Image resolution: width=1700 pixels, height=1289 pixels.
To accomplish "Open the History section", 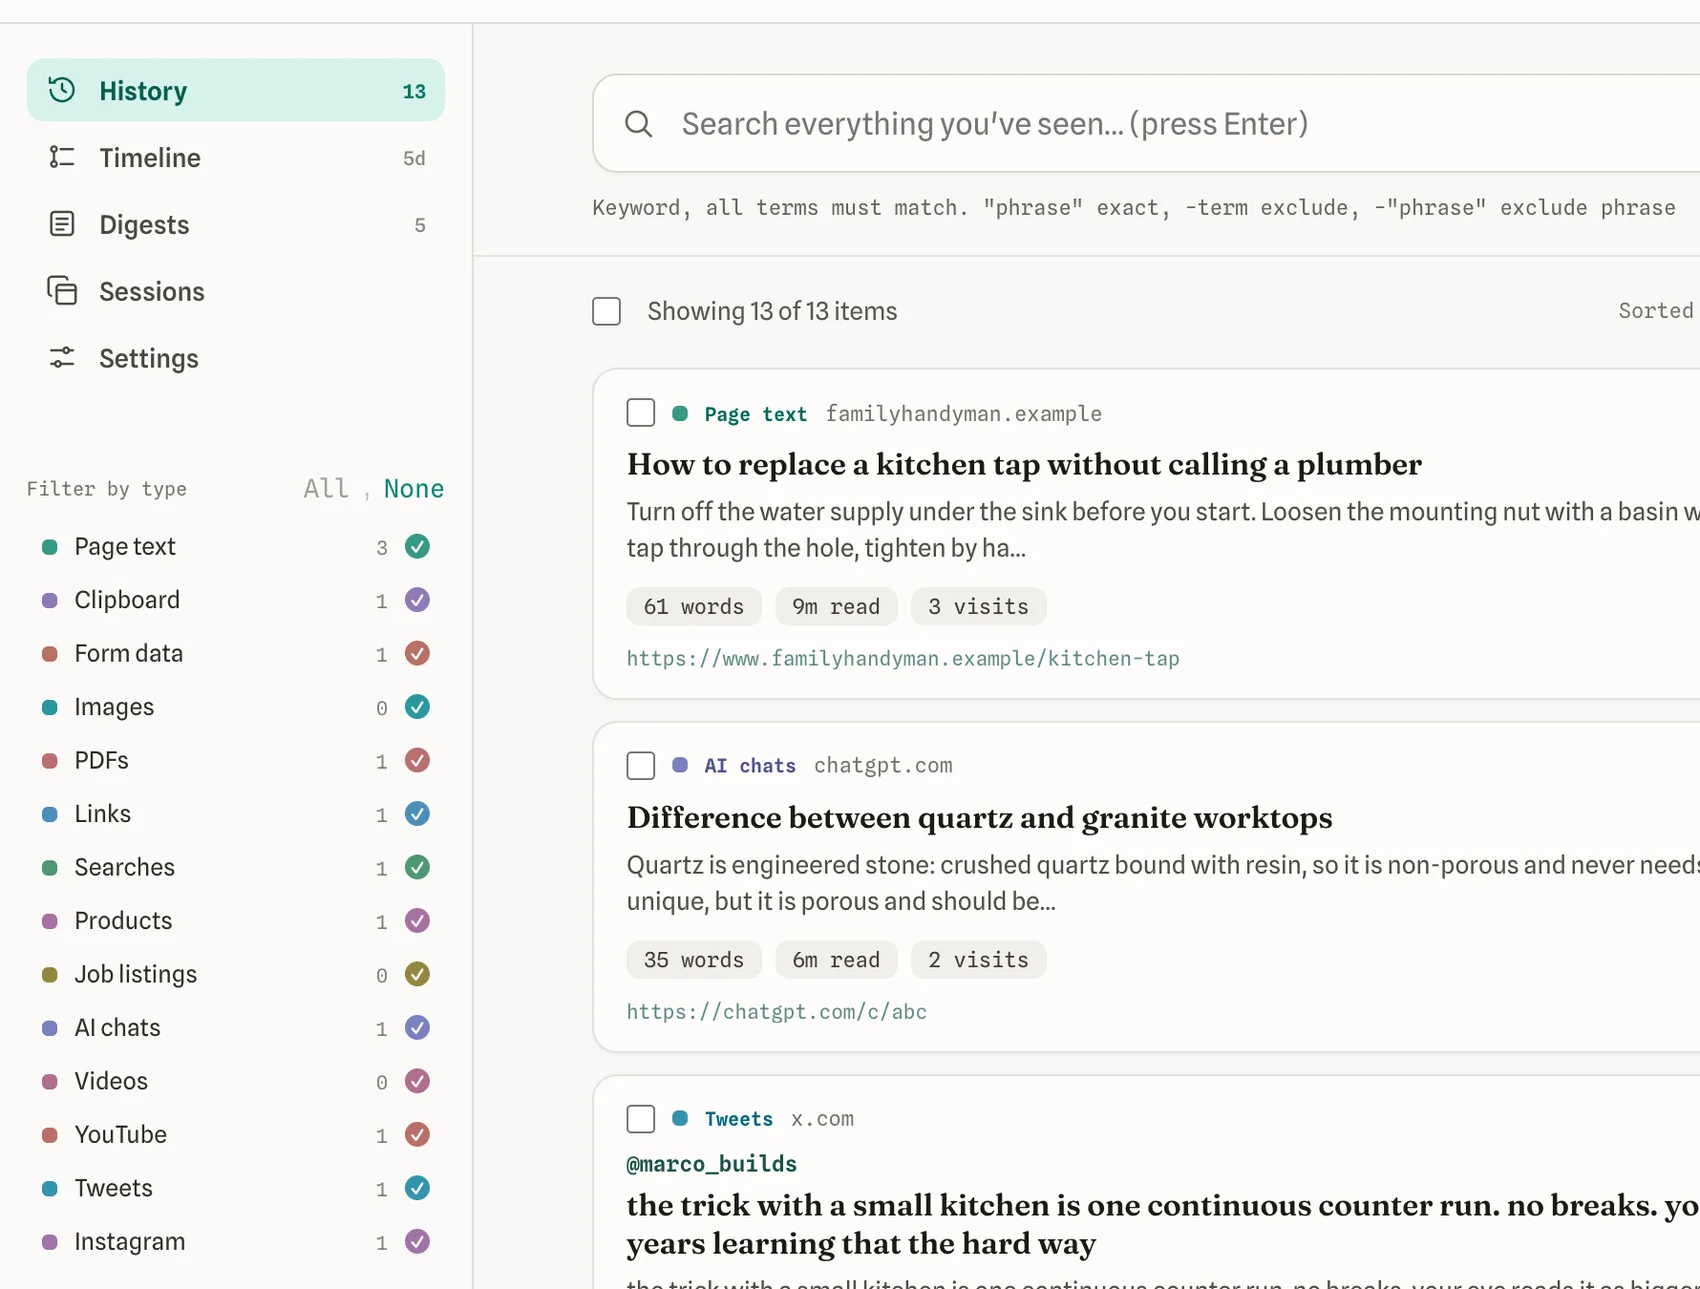I will click(x=236, y=90).
